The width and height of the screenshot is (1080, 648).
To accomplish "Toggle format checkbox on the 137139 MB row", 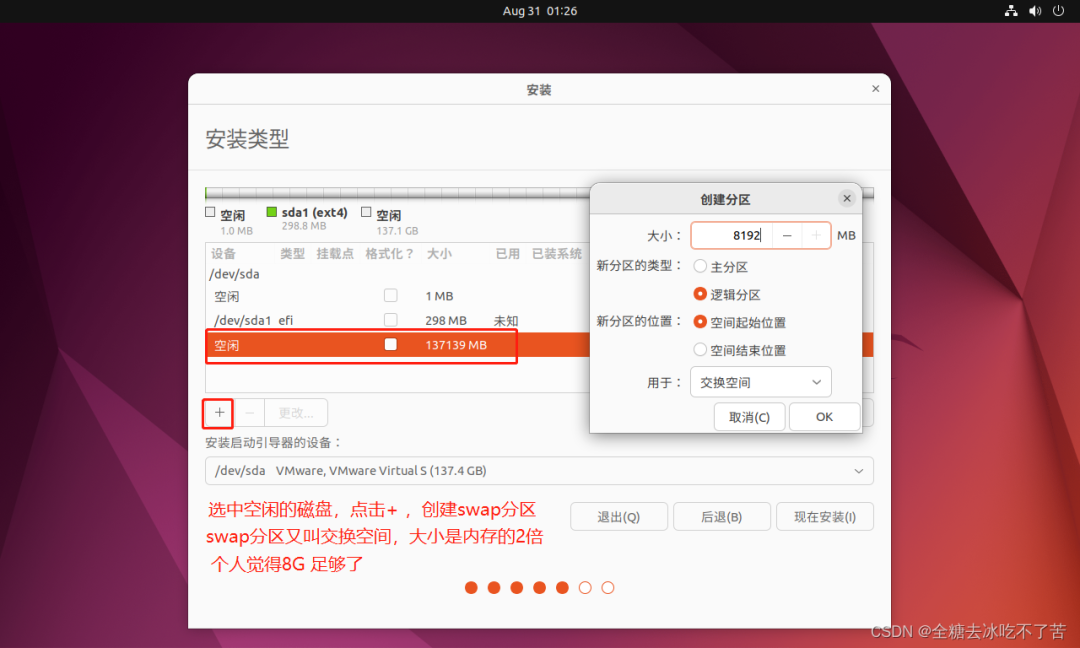I will point(391,344).
